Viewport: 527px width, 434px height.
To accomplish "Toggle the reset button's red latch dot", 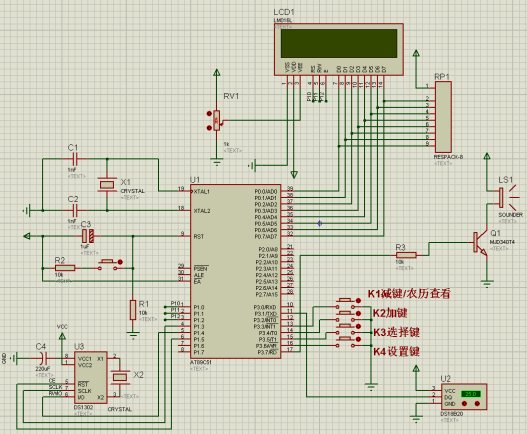I will coord(120,262).
